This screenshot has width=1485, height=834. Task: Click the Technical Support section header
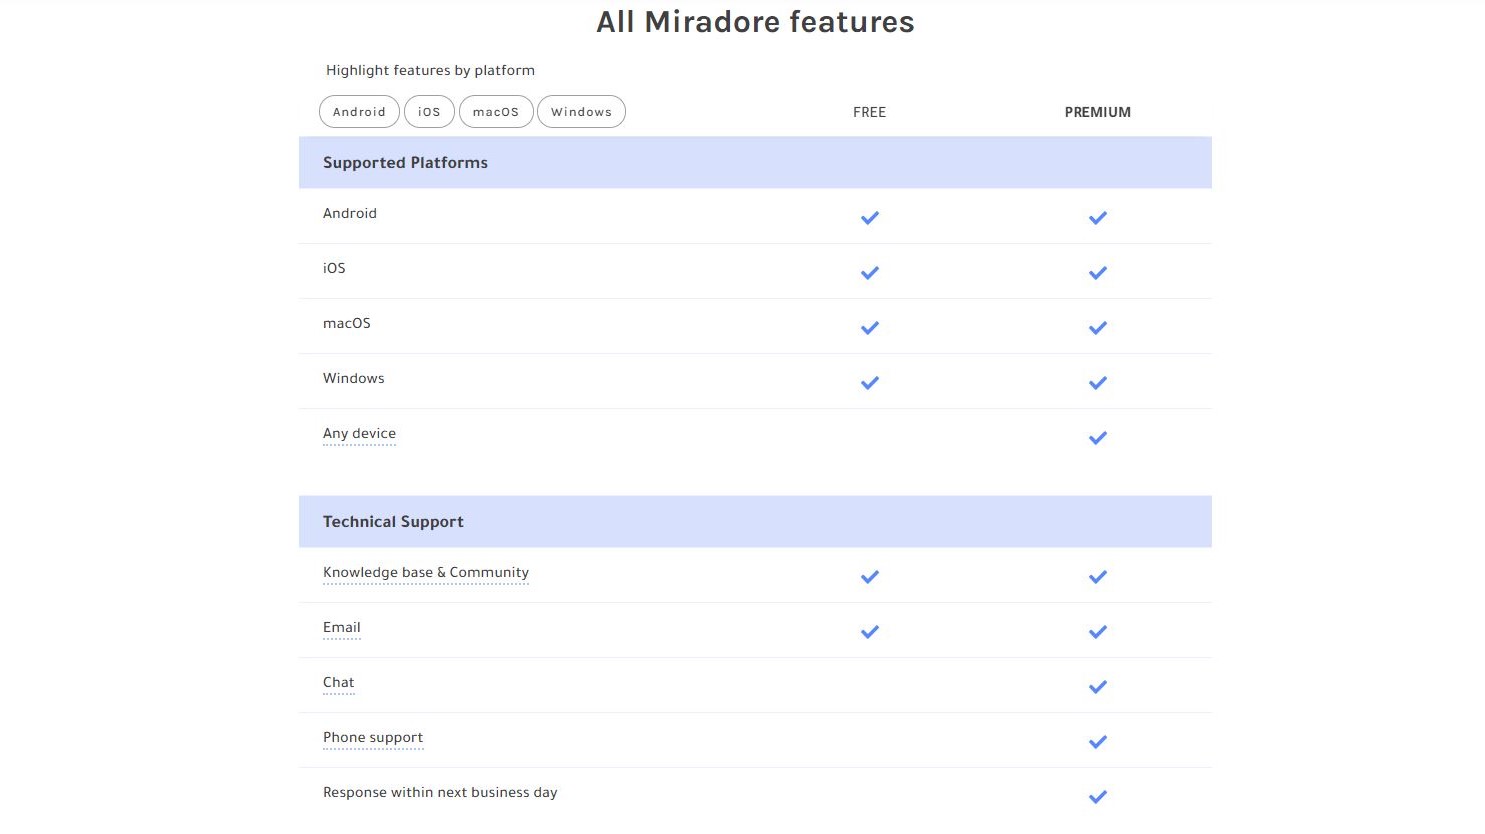coord(755,522)
